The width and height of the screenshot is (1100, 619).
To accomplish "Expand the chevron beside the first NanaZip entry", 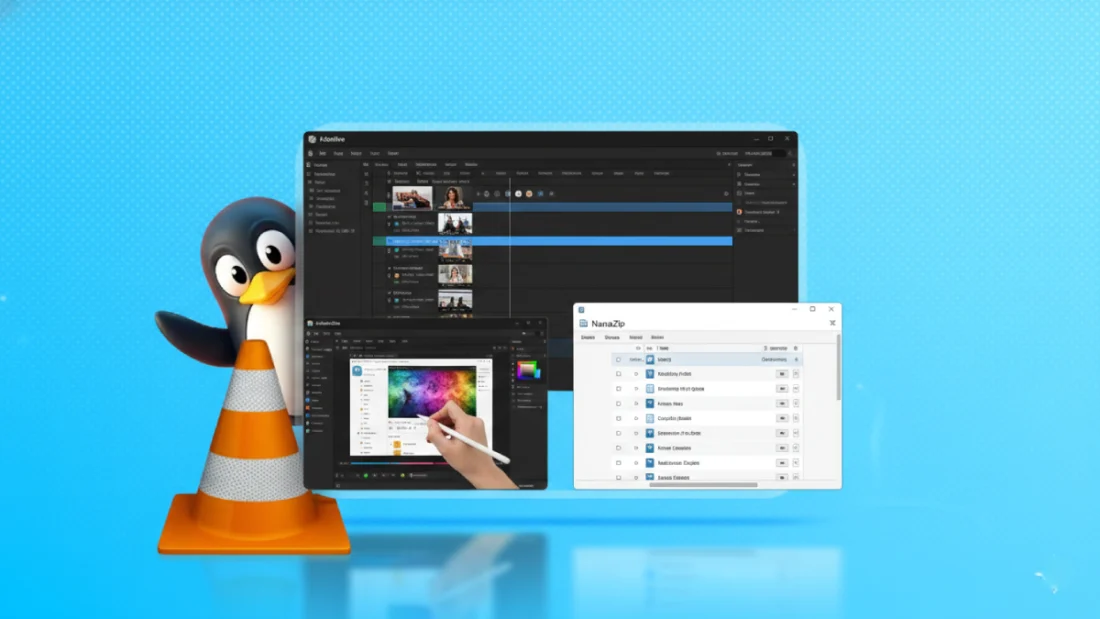I will point(636,359).
